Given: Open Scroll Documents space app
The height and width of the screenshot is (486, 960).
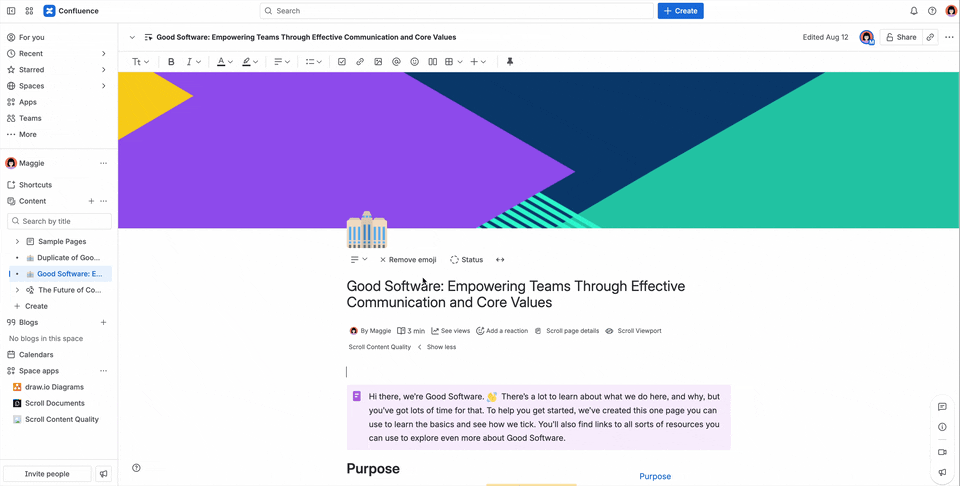Looking at the screenshot, I should [x=54, y=403].
